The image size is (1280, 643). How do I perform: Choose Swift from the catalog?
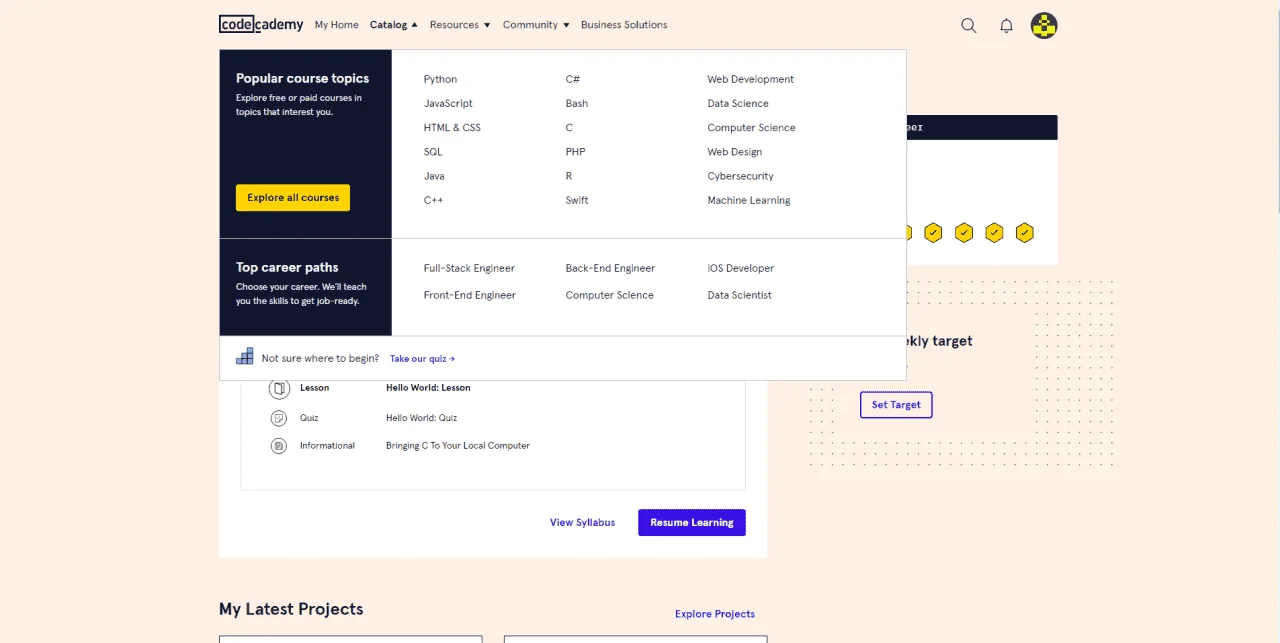tap(577, 200)
